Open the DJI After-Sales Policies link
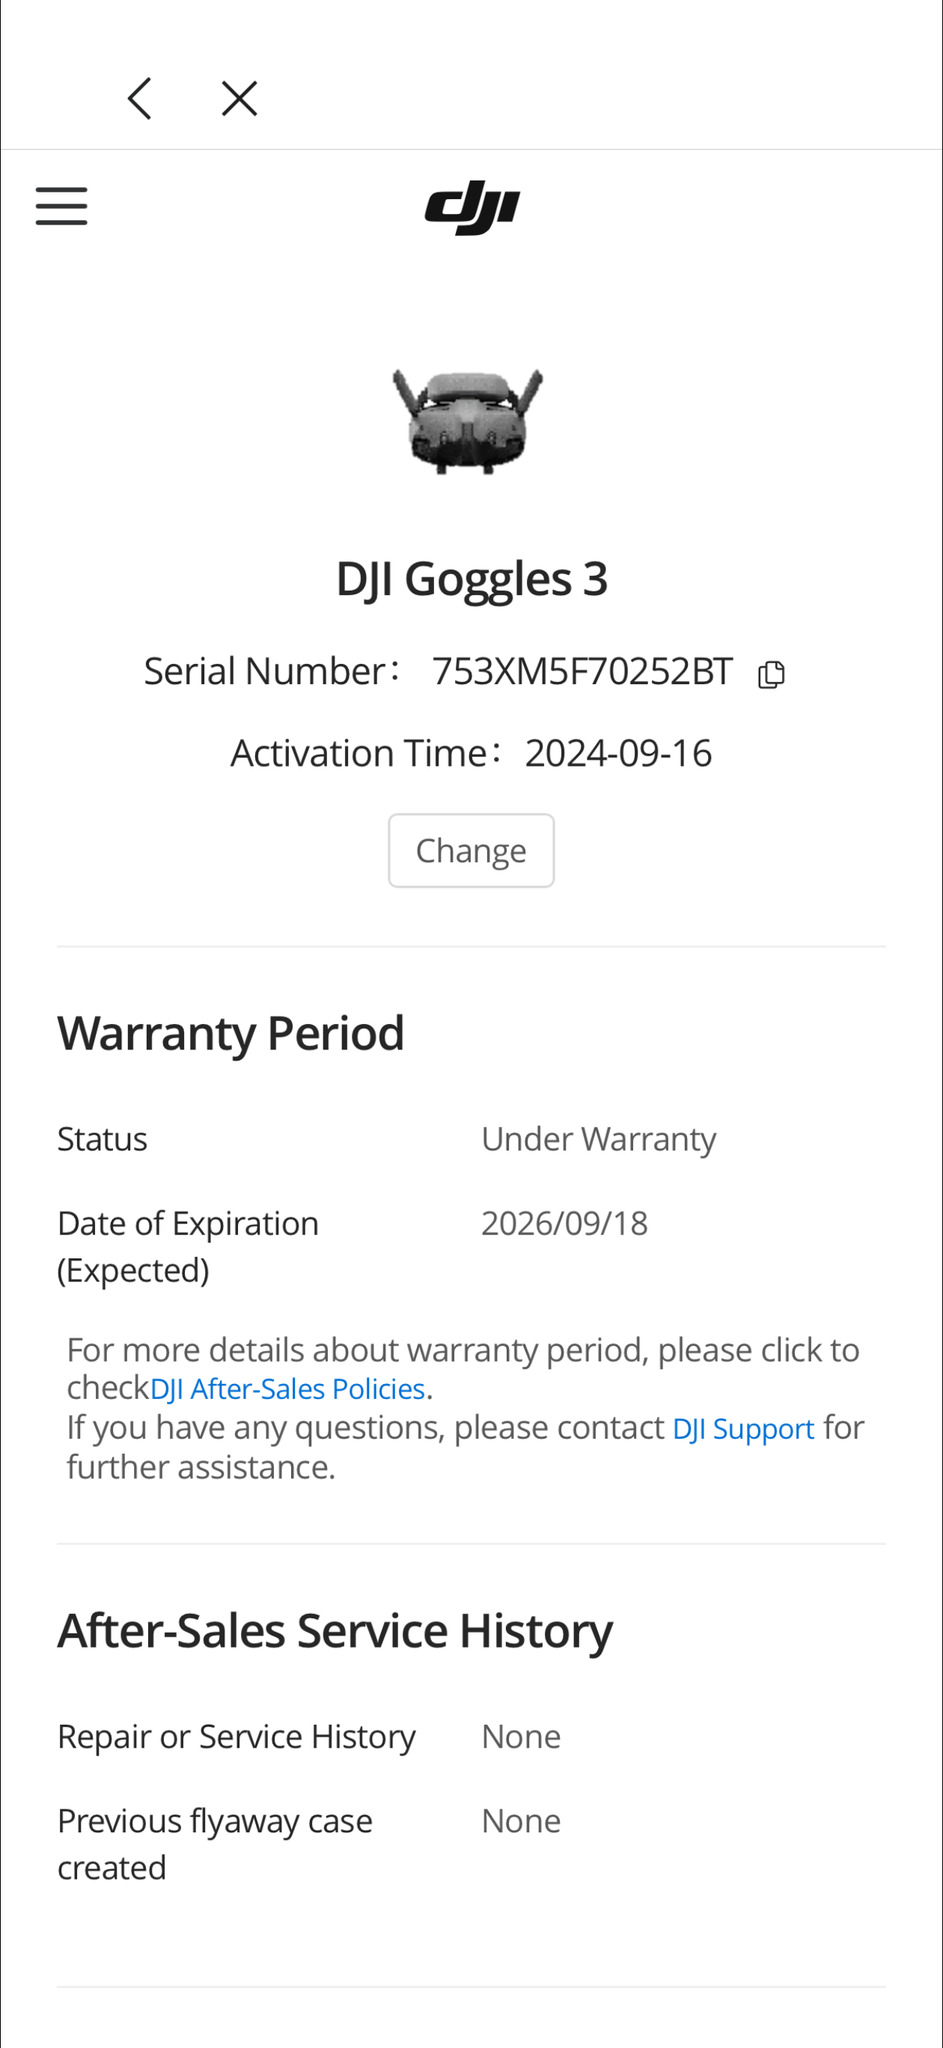The image size is (943, 2048). coord(287,1389)
